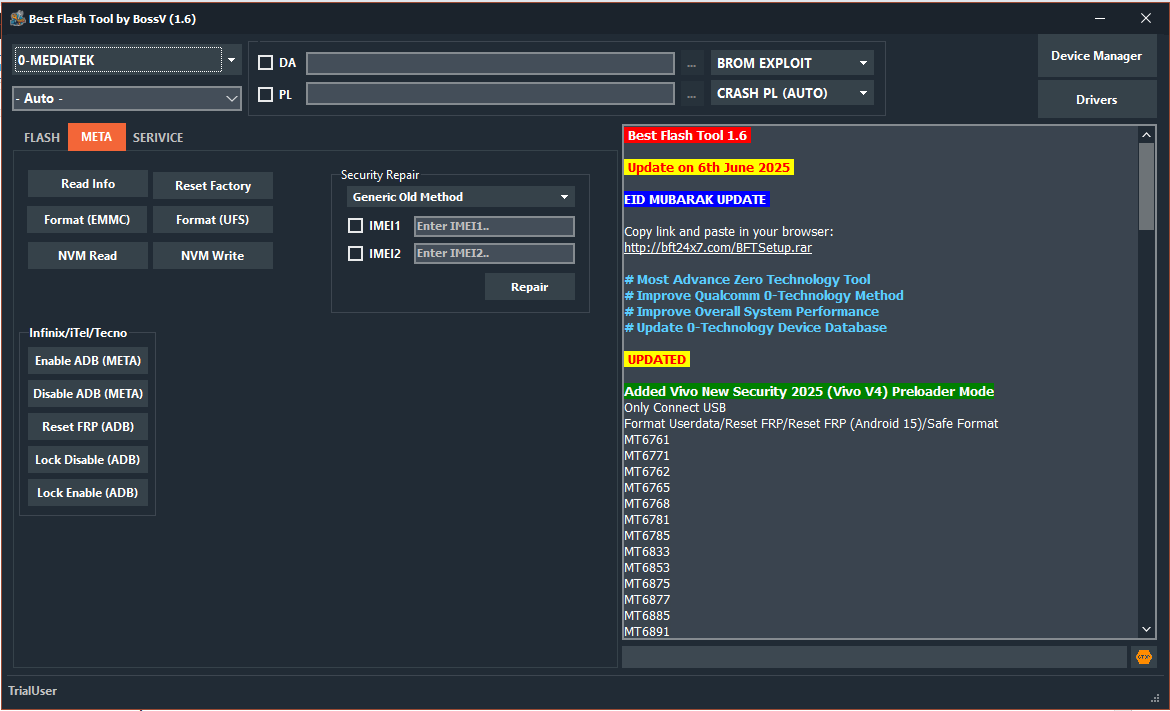1170x711 pixels.
Task: Click 'Added Vivo New Security 2025' green line
Action: [x=809, y=392]
